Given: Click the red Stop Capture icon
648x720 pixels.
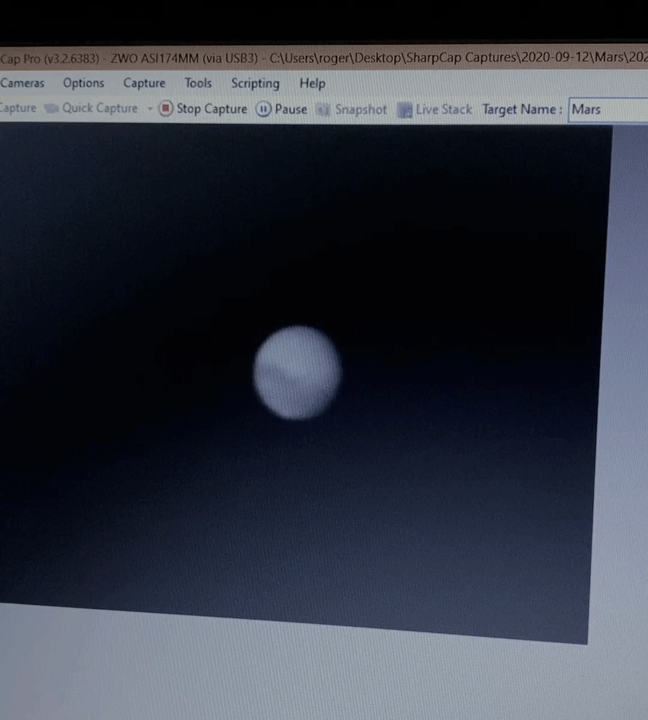Looking at the screenshot, I should 166,108.
